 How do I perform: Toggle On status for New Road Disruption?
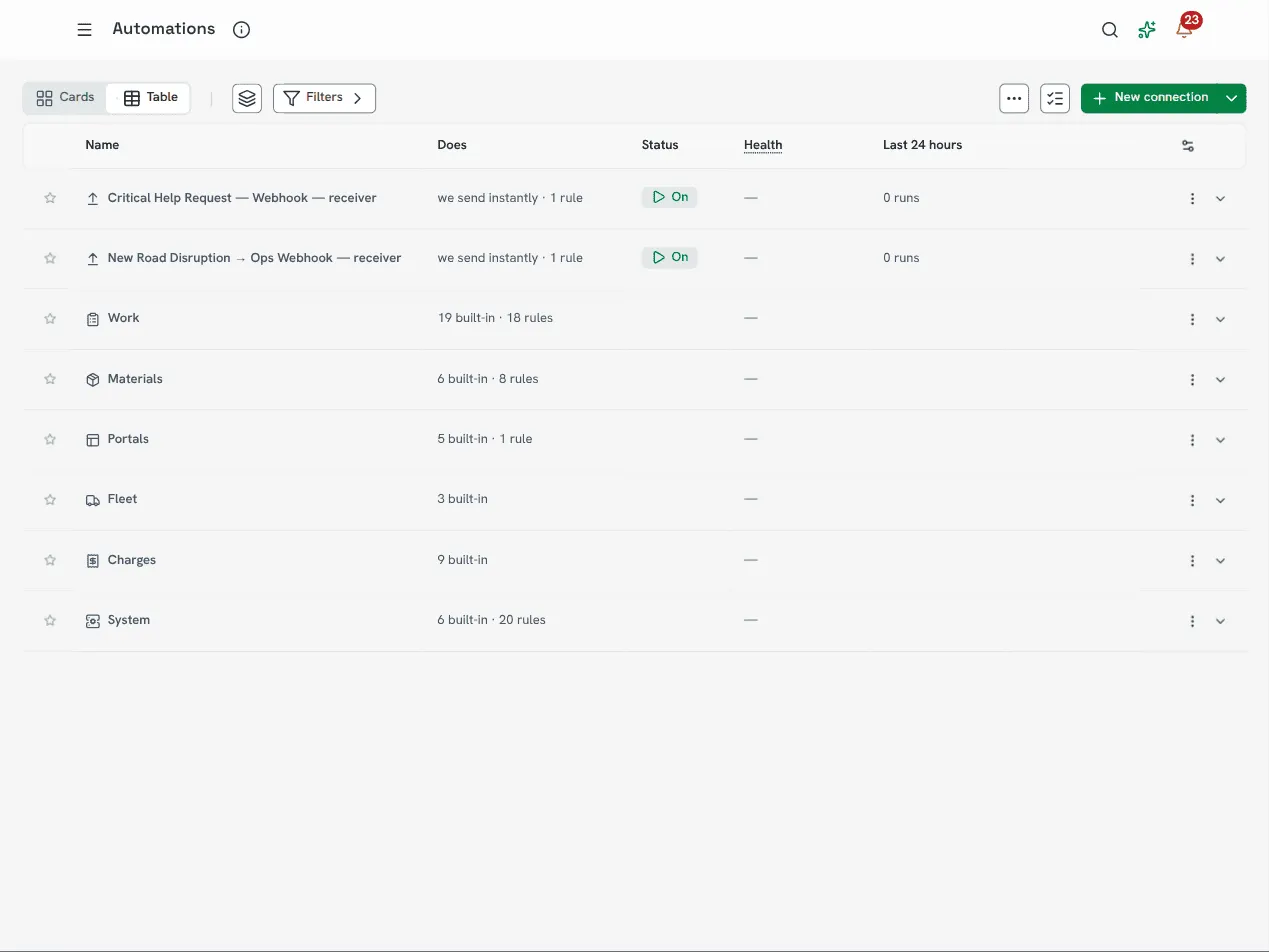point(670,258)
